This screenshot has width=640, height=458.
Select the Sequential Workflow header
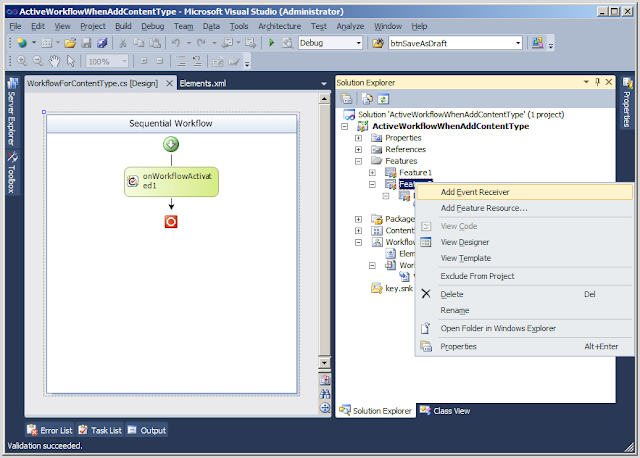click(x=171, y=124)
